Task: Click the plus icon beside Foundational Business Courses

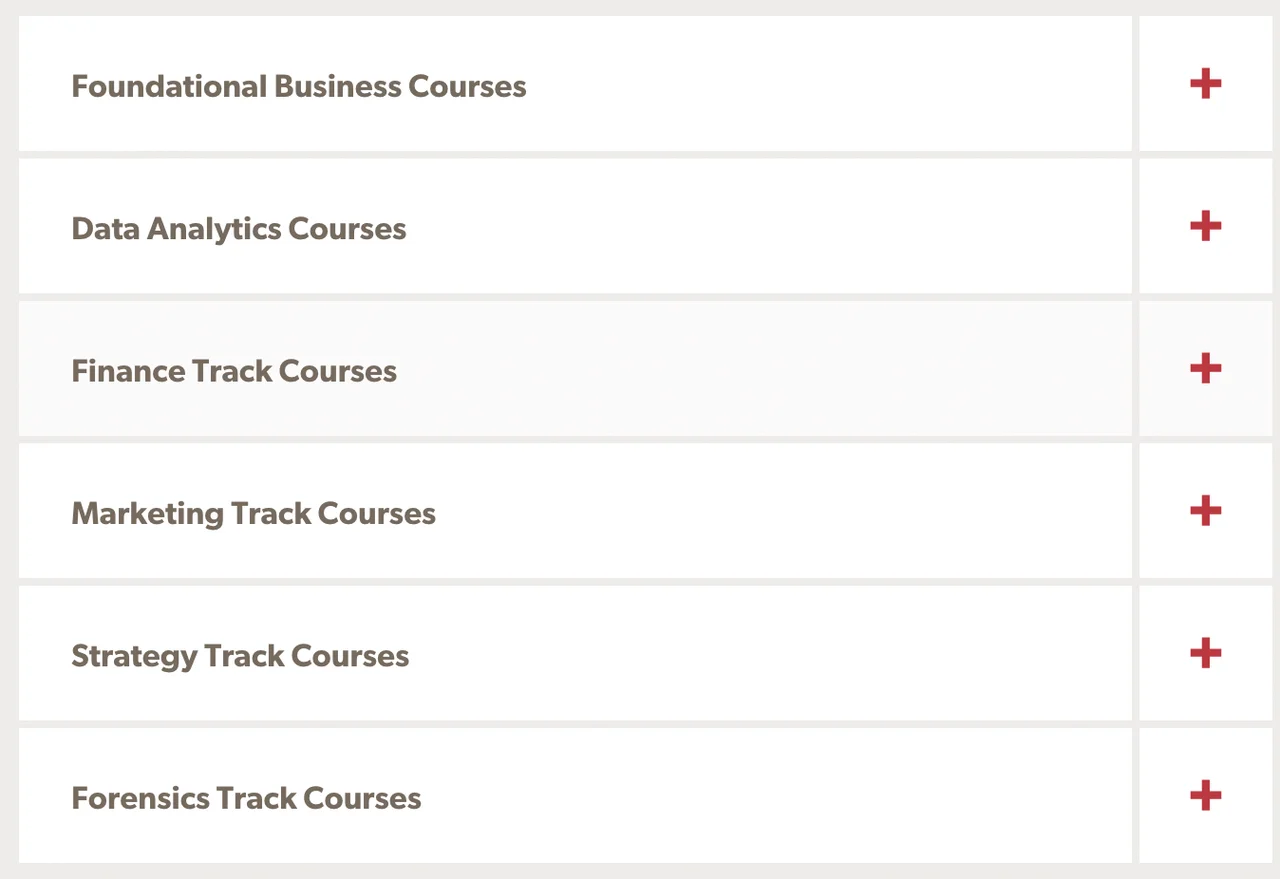Action: (1205, 84)
